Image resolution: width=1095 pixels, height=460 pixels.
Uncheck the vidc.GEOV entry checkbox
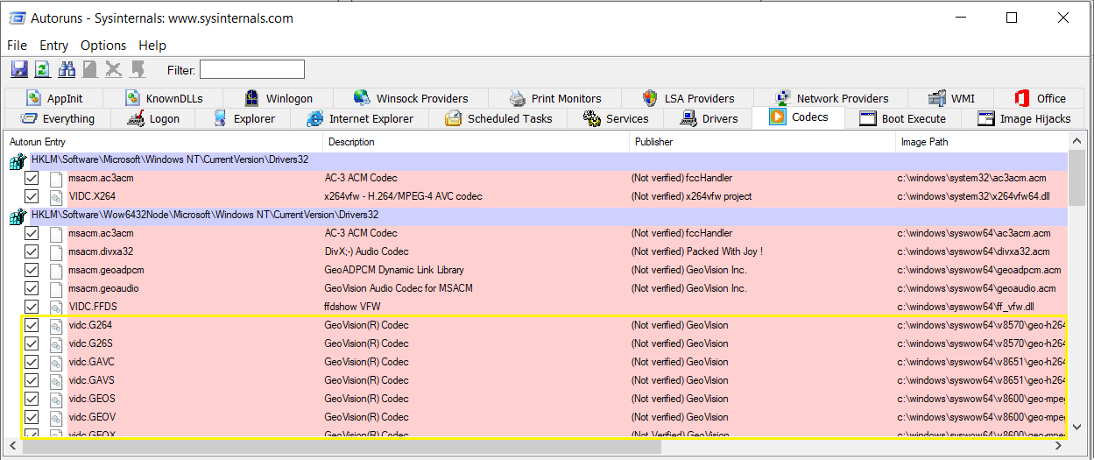pyautogui.click(x=31, y=417)
